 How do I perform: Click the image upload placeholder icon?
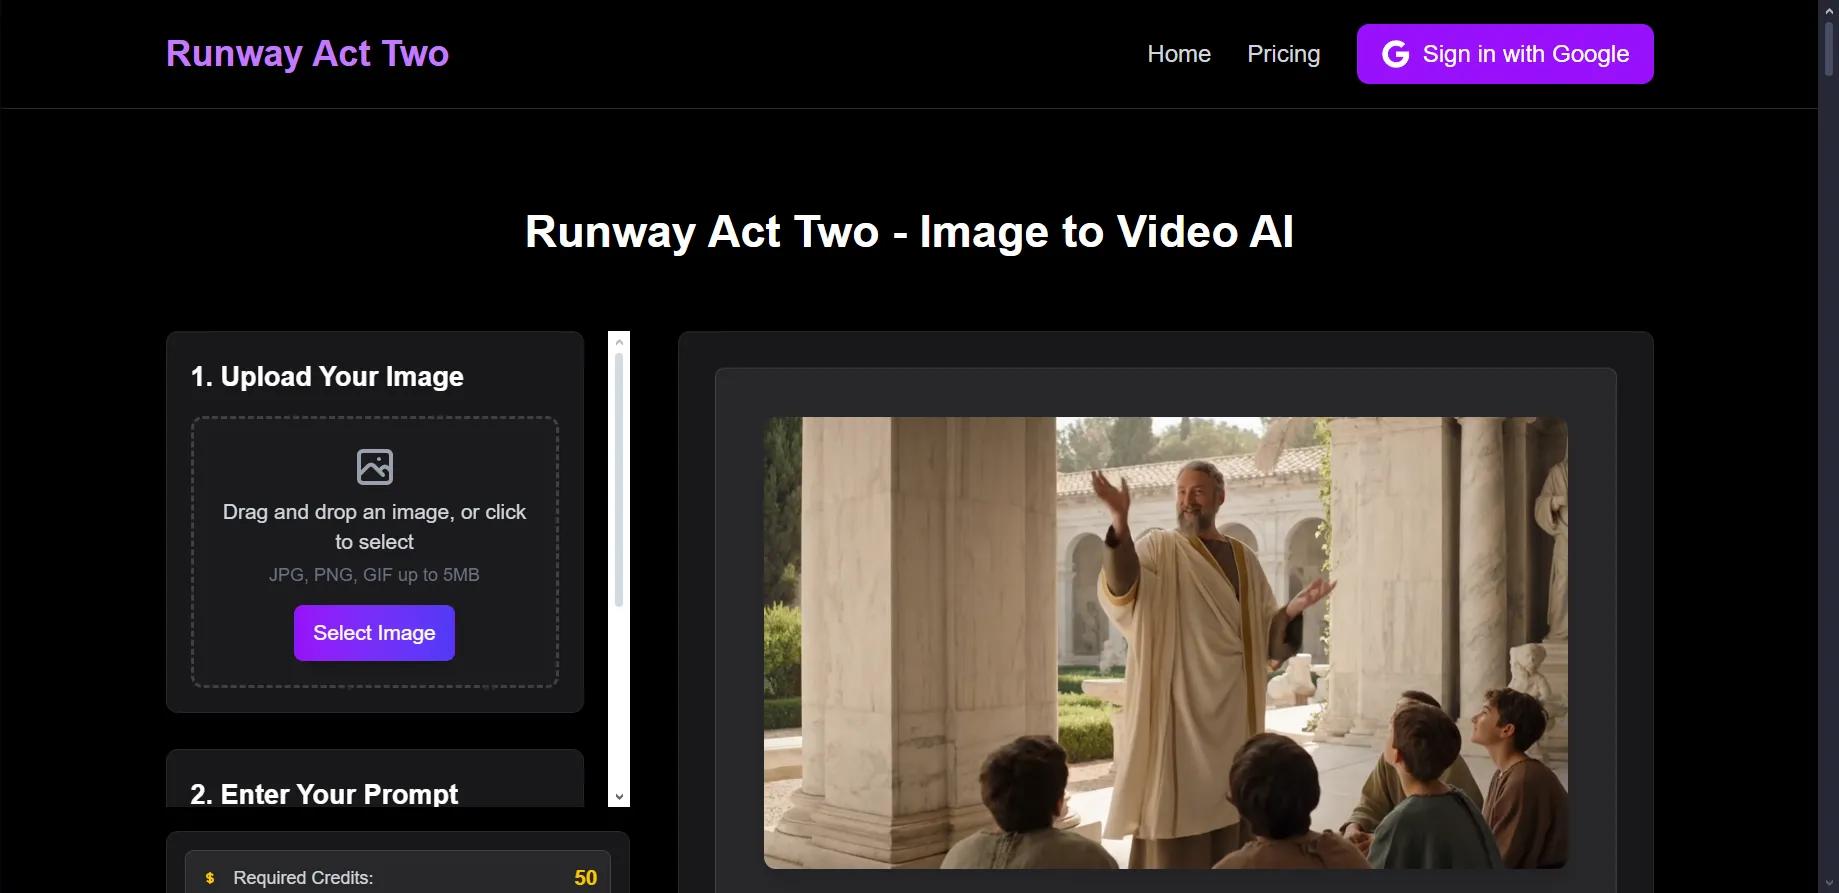tap(375, 467)
